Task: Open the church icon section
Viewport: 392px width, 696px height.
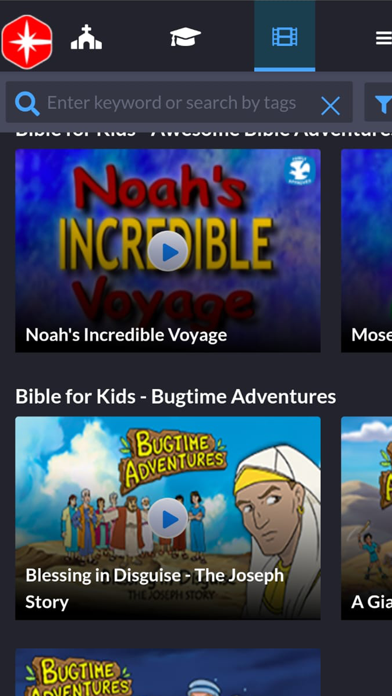Action: pyautogui.click(x=86, y=37)
